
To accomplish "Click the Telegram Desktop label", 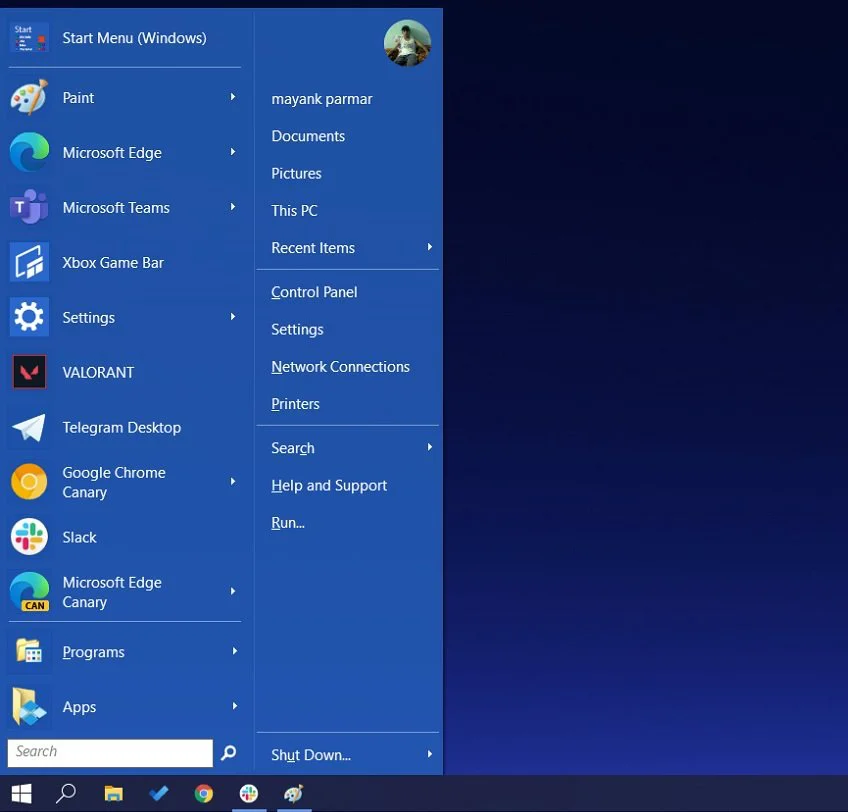I will click(x=122, y=428).
